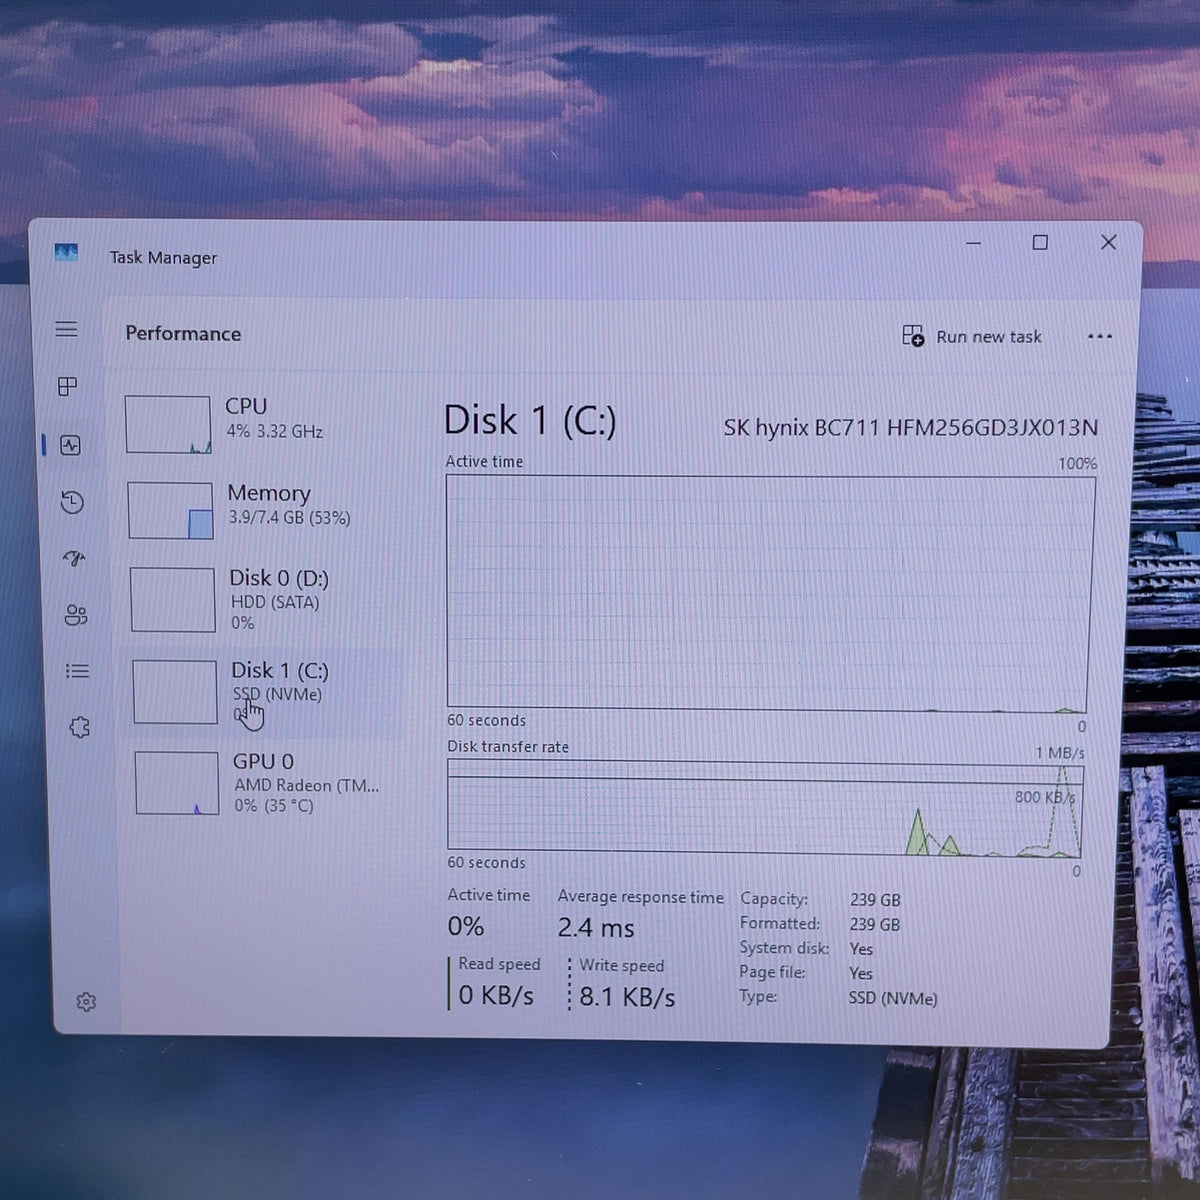Select CPU in the performance list
The image size is (1200, 1200).
coord(262,423)
